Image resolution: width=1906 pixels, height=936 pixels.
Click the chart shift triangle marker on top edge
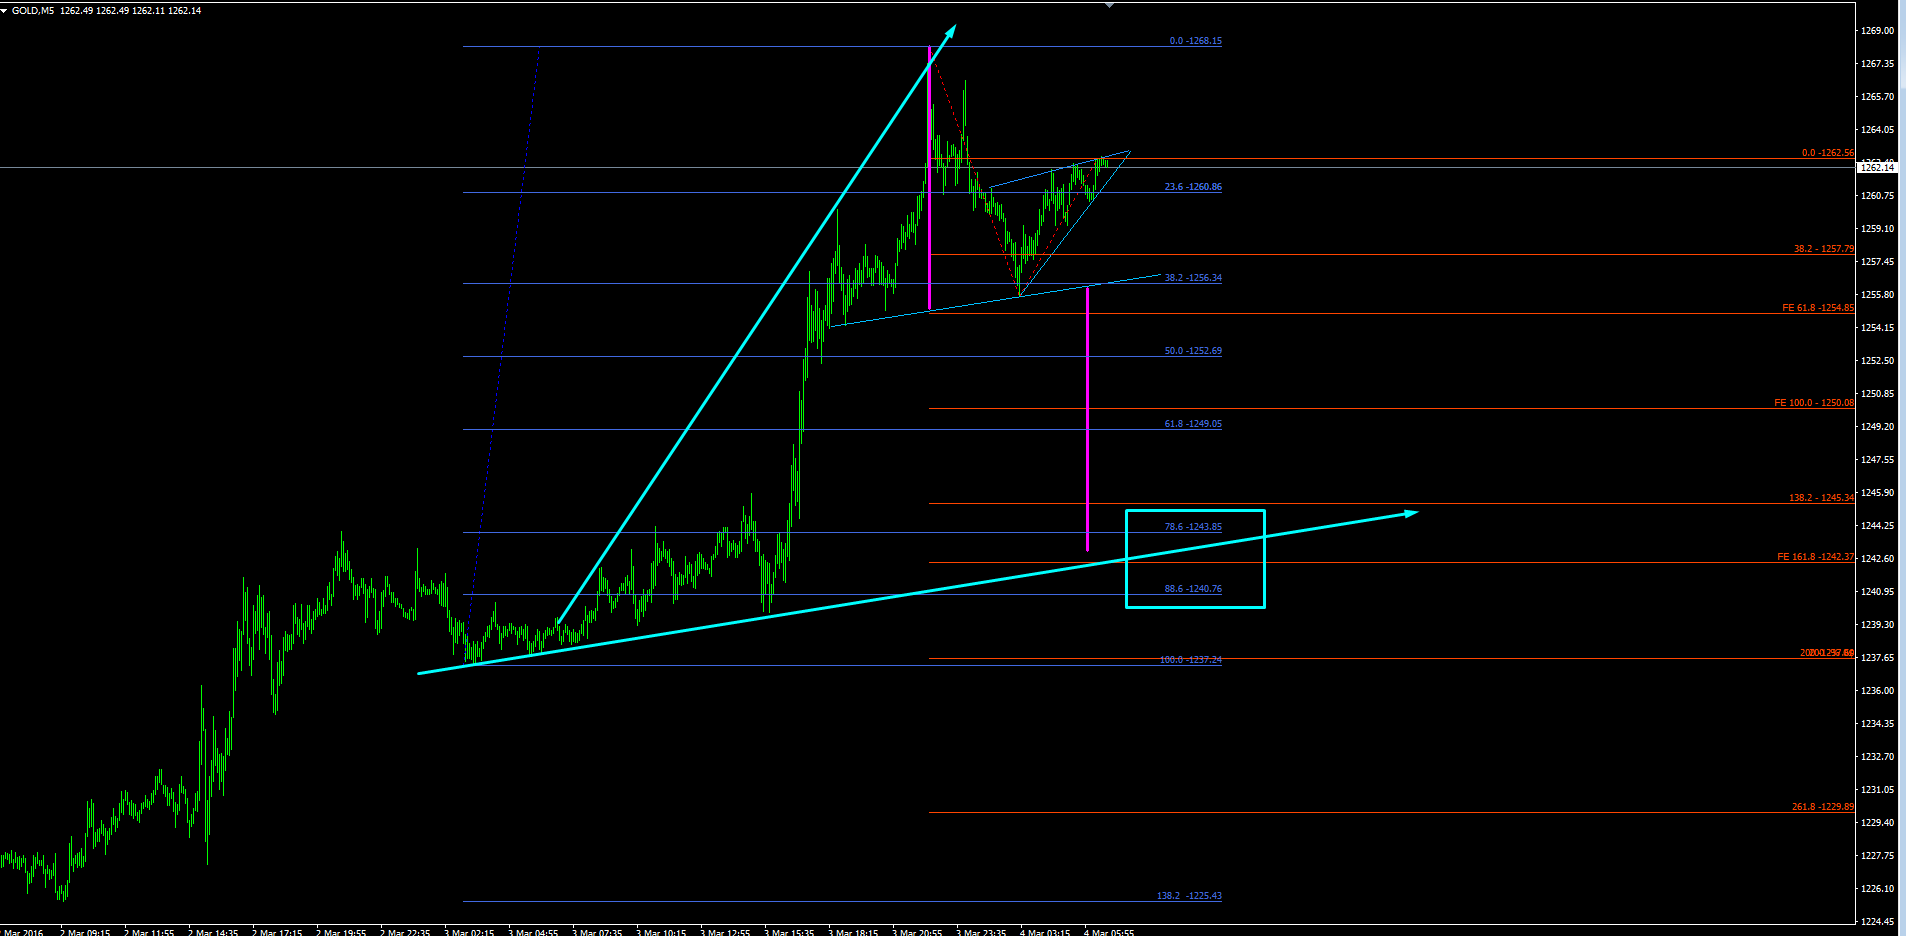click(x=1109, y=5)
